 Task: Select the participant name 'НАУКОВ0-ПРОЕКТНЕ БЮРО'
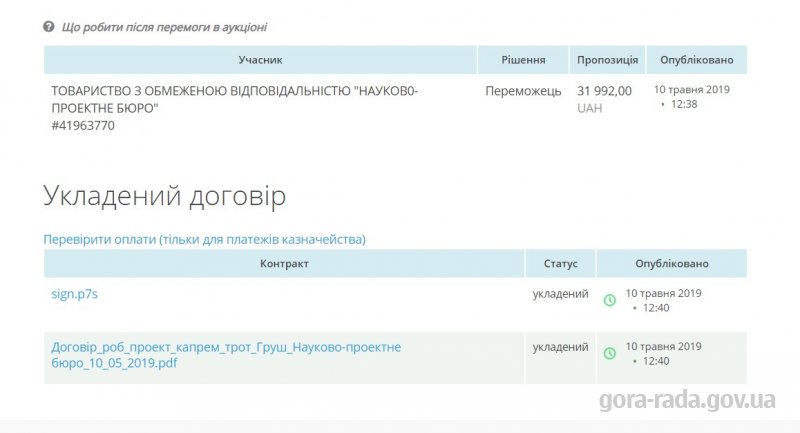[x=235, y=99]
